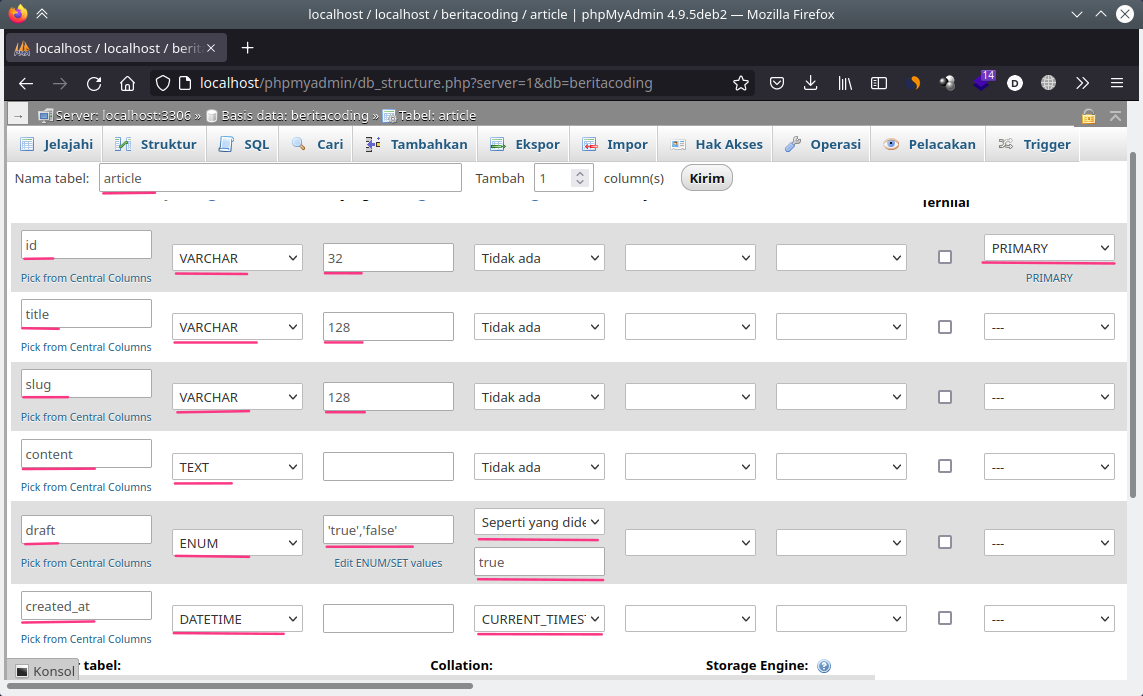This screenshot has height=696, width=1143.
Task: Open the phpMyAdmin Konsol console
Action: click(x=43, y=670)
